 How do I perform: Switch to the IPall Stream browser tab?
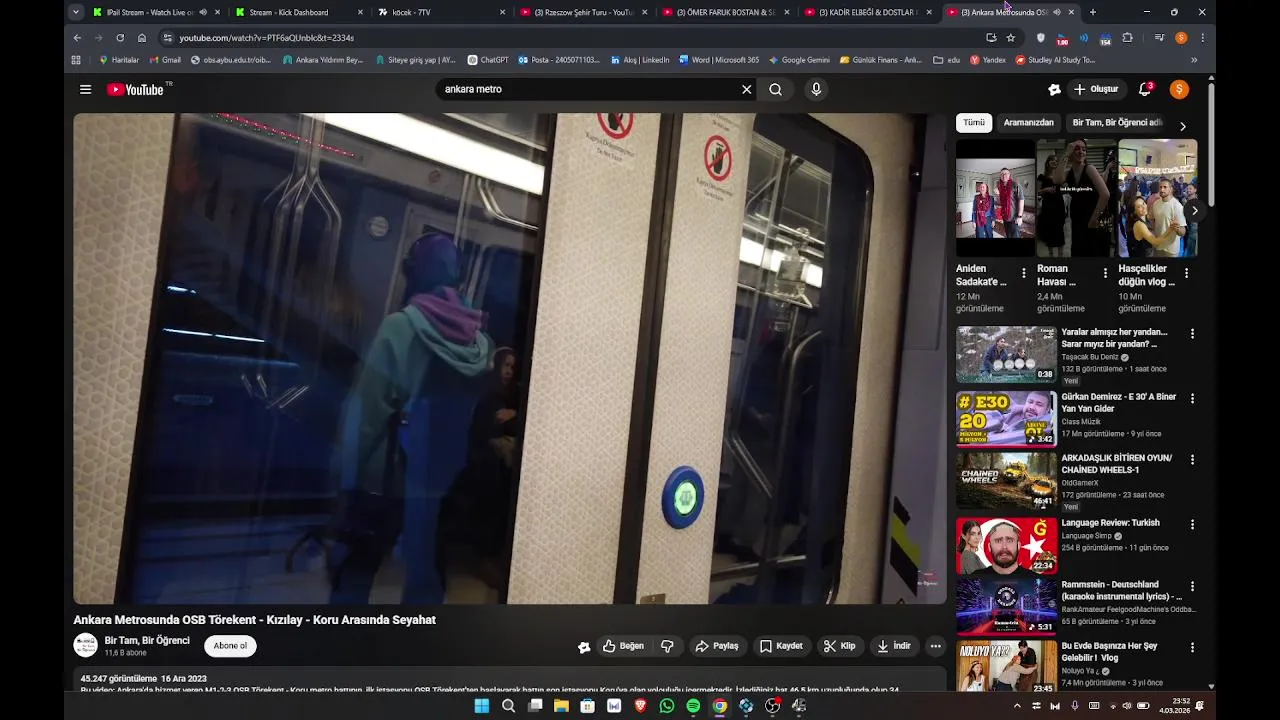(154, 12)
